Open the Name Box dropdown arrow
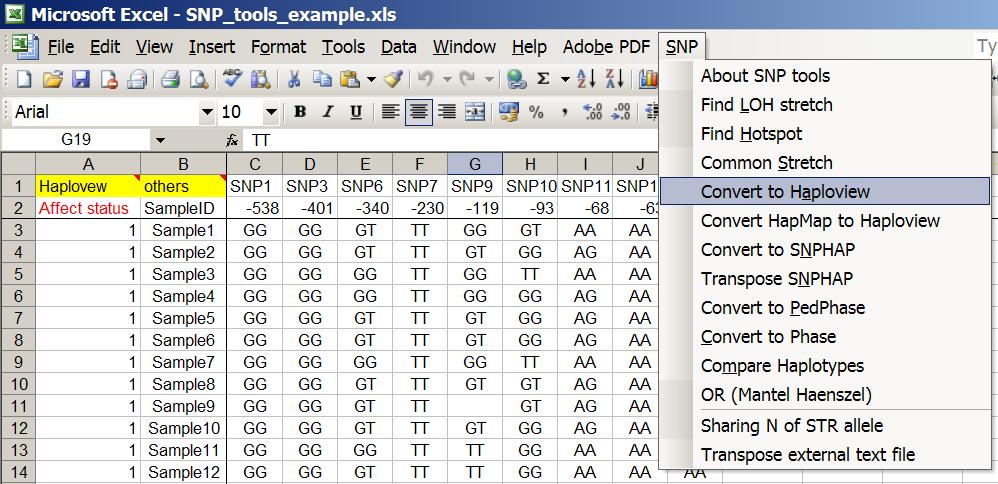 click(160, 140)
